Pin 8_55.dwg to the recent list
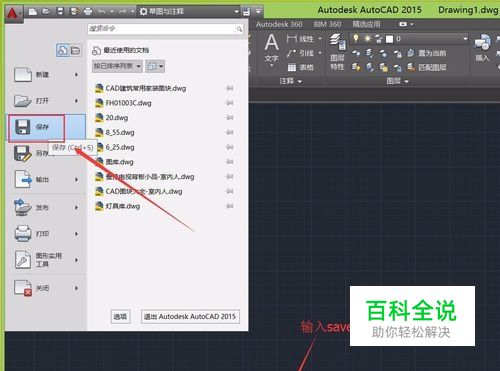Image resolution: width=500 pixels, height=371 pixels. 230,132
